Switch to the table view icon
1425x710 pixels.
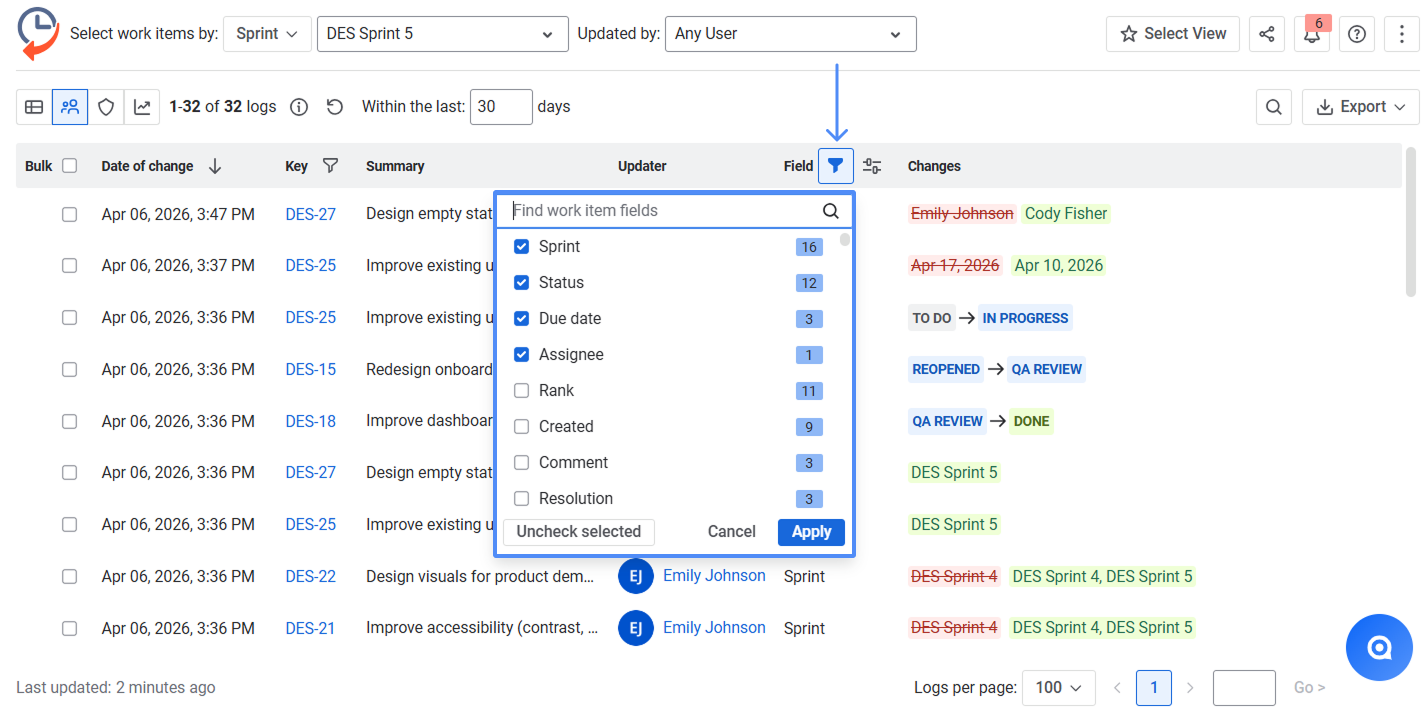click(34, 107)
